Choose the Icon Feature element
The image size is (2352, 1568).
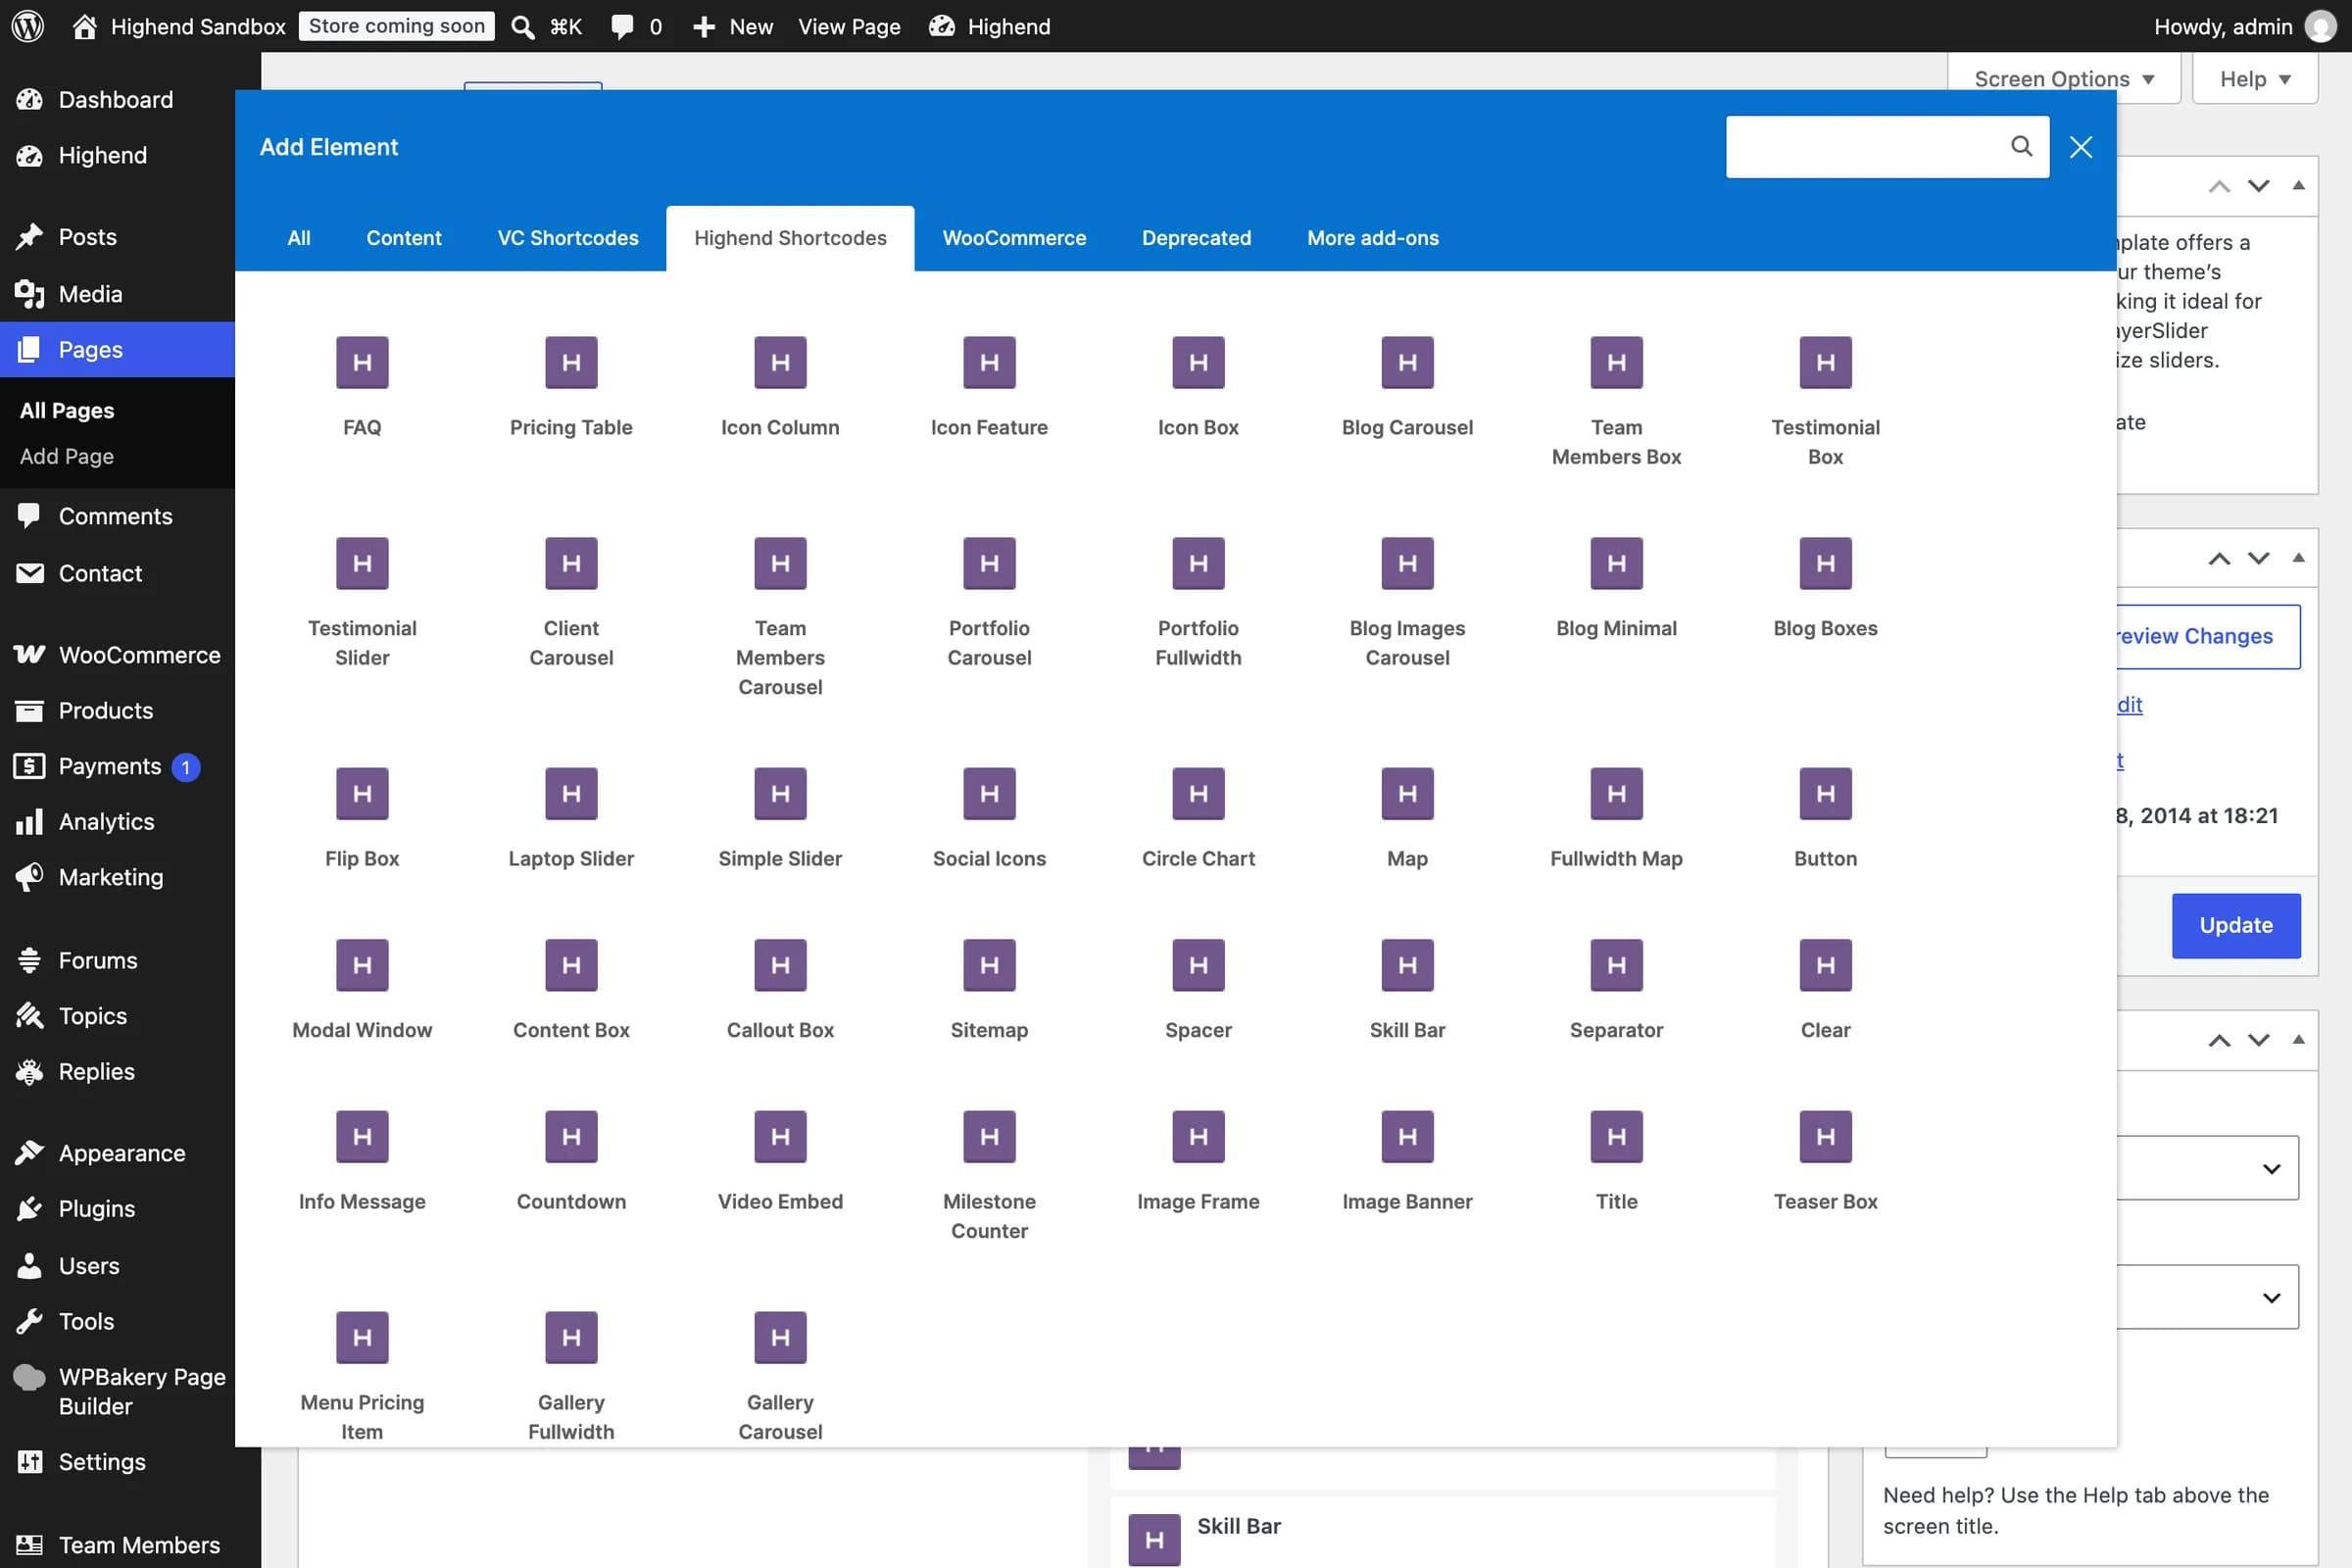click(989, 388)
